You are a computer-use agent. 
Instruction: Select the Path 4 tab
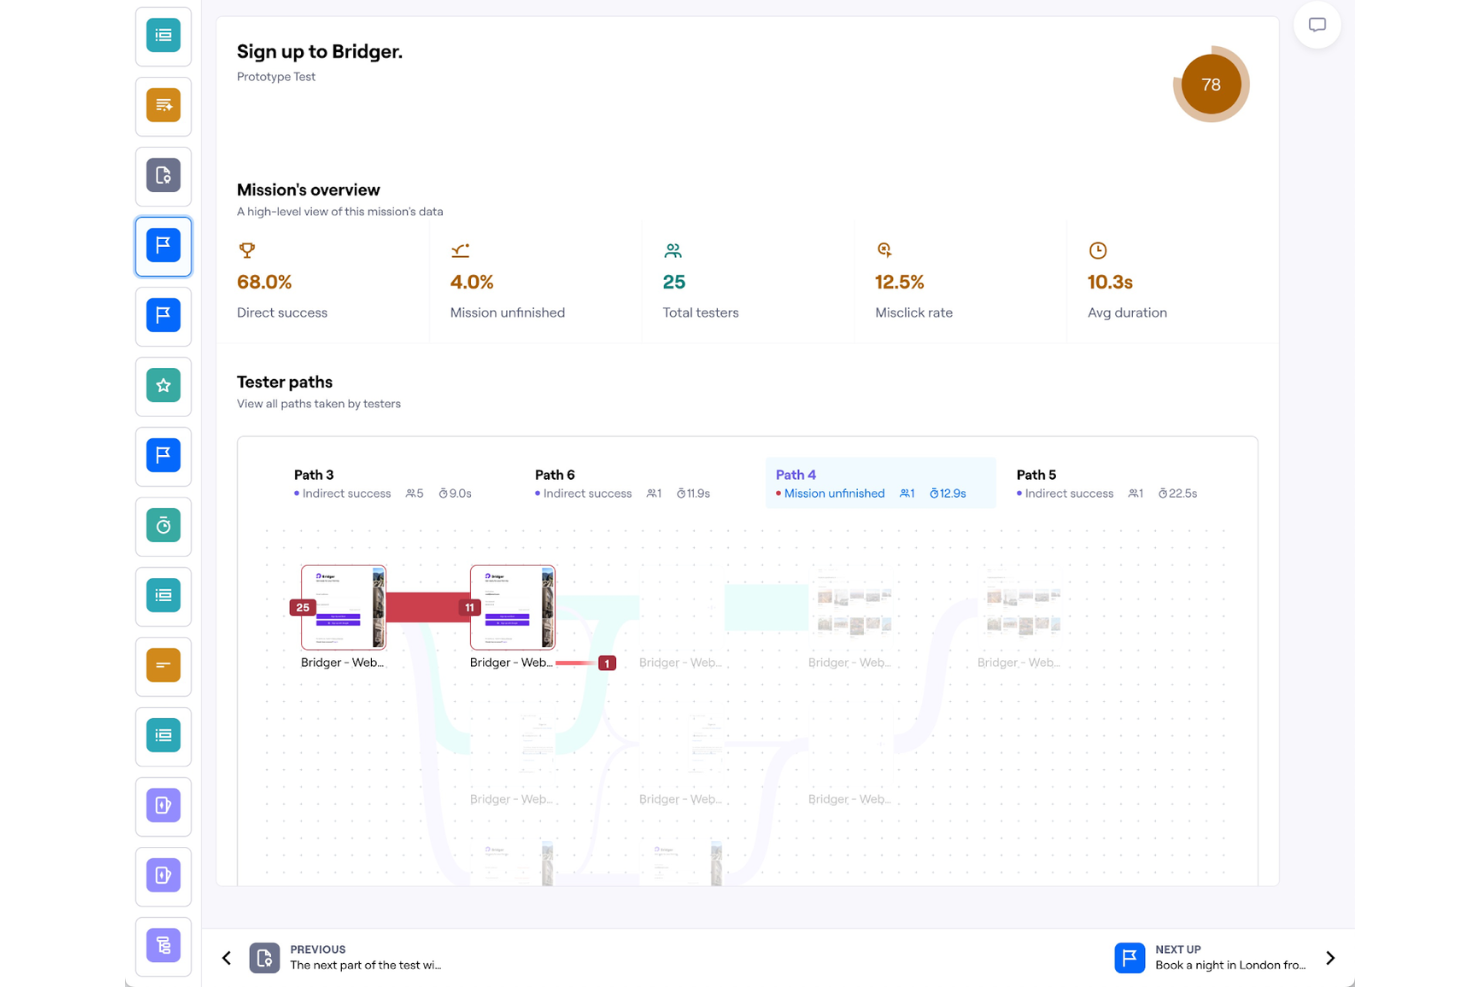tap(881, 483)
